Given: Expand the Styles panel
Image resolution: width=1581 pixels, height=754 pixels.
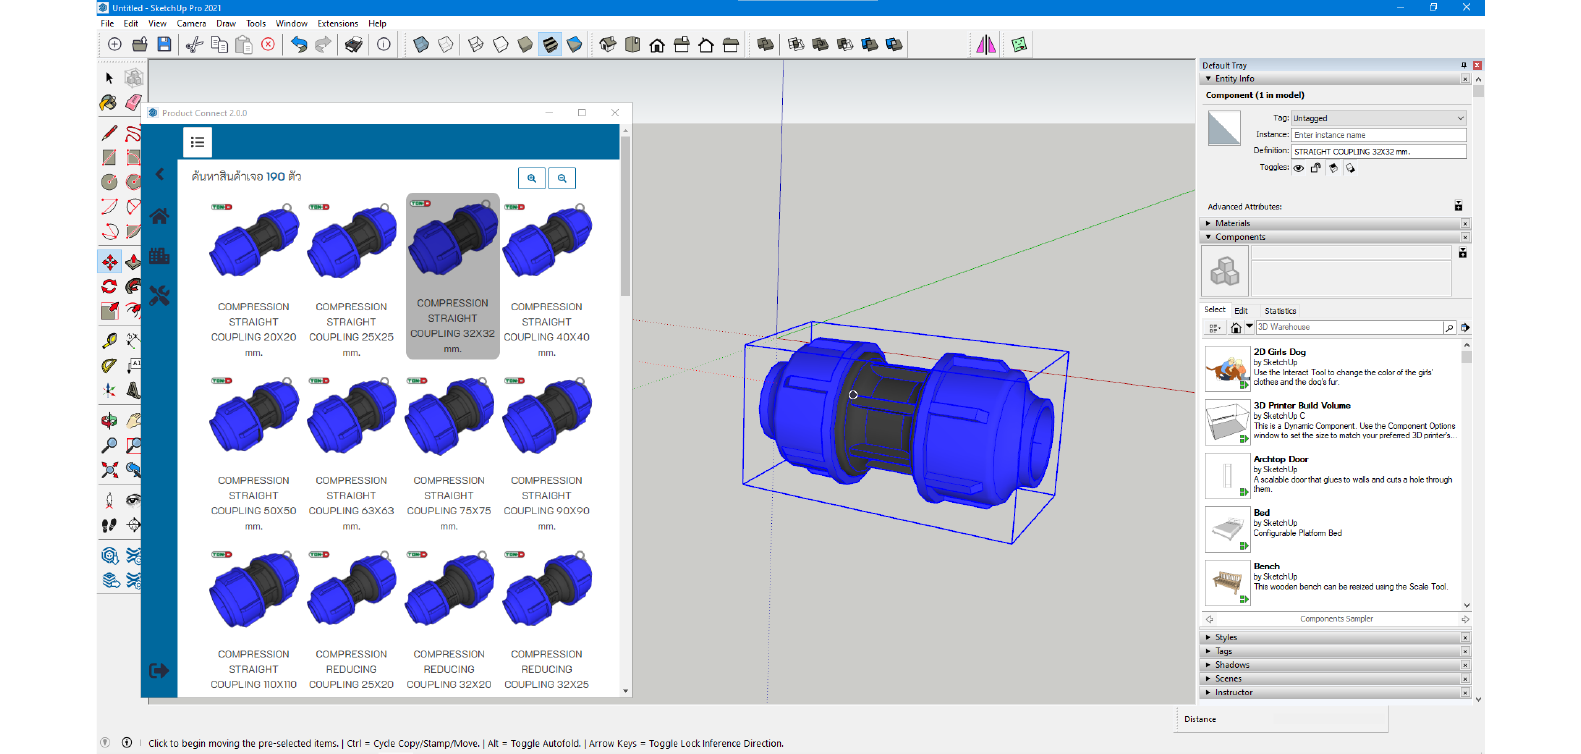Looking at the screenshot, I should click(x=1208, y=637).
